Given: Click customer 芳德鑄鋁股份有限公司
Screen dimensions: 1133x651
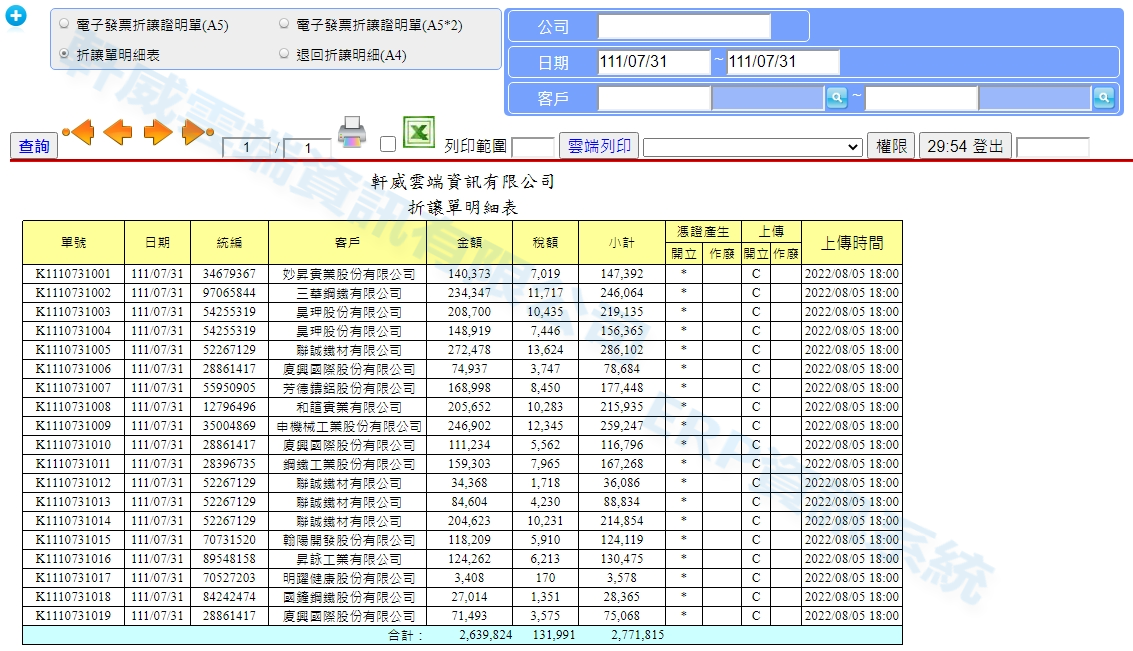Looking at the screenshot, I should point(348,388).
